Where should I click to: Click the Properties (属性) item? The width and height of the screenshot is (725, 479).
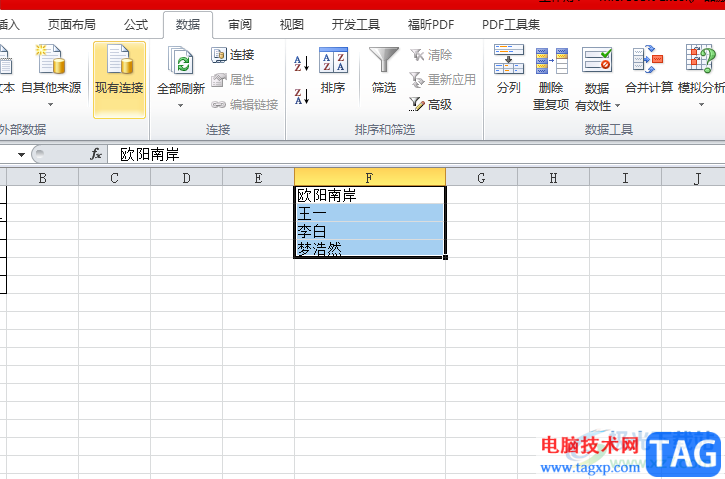click(x=233, y=80)
